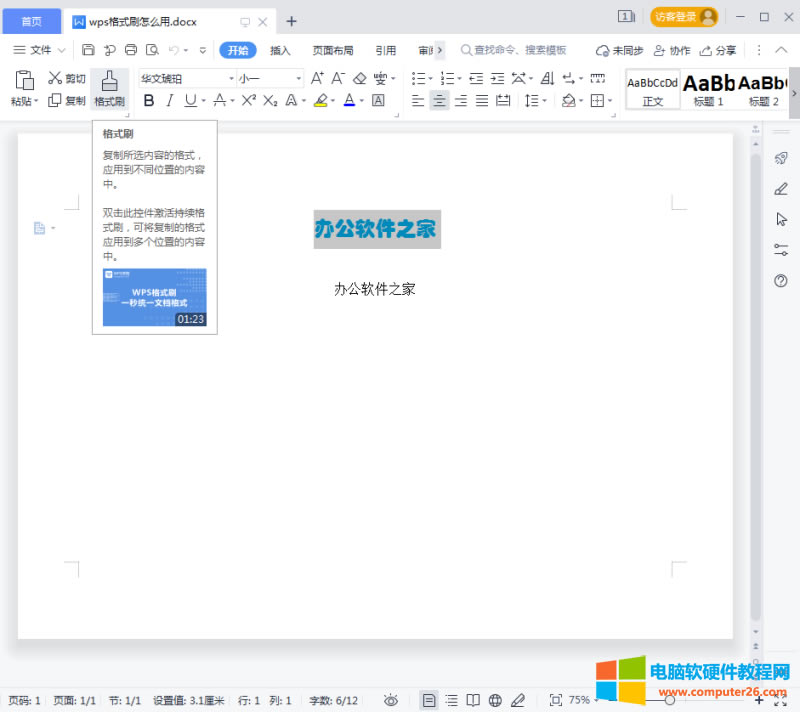The height and width of the screenshot is (712, 800).
Task: Toggle Italic formatting
Action: (x=170, y=100)
